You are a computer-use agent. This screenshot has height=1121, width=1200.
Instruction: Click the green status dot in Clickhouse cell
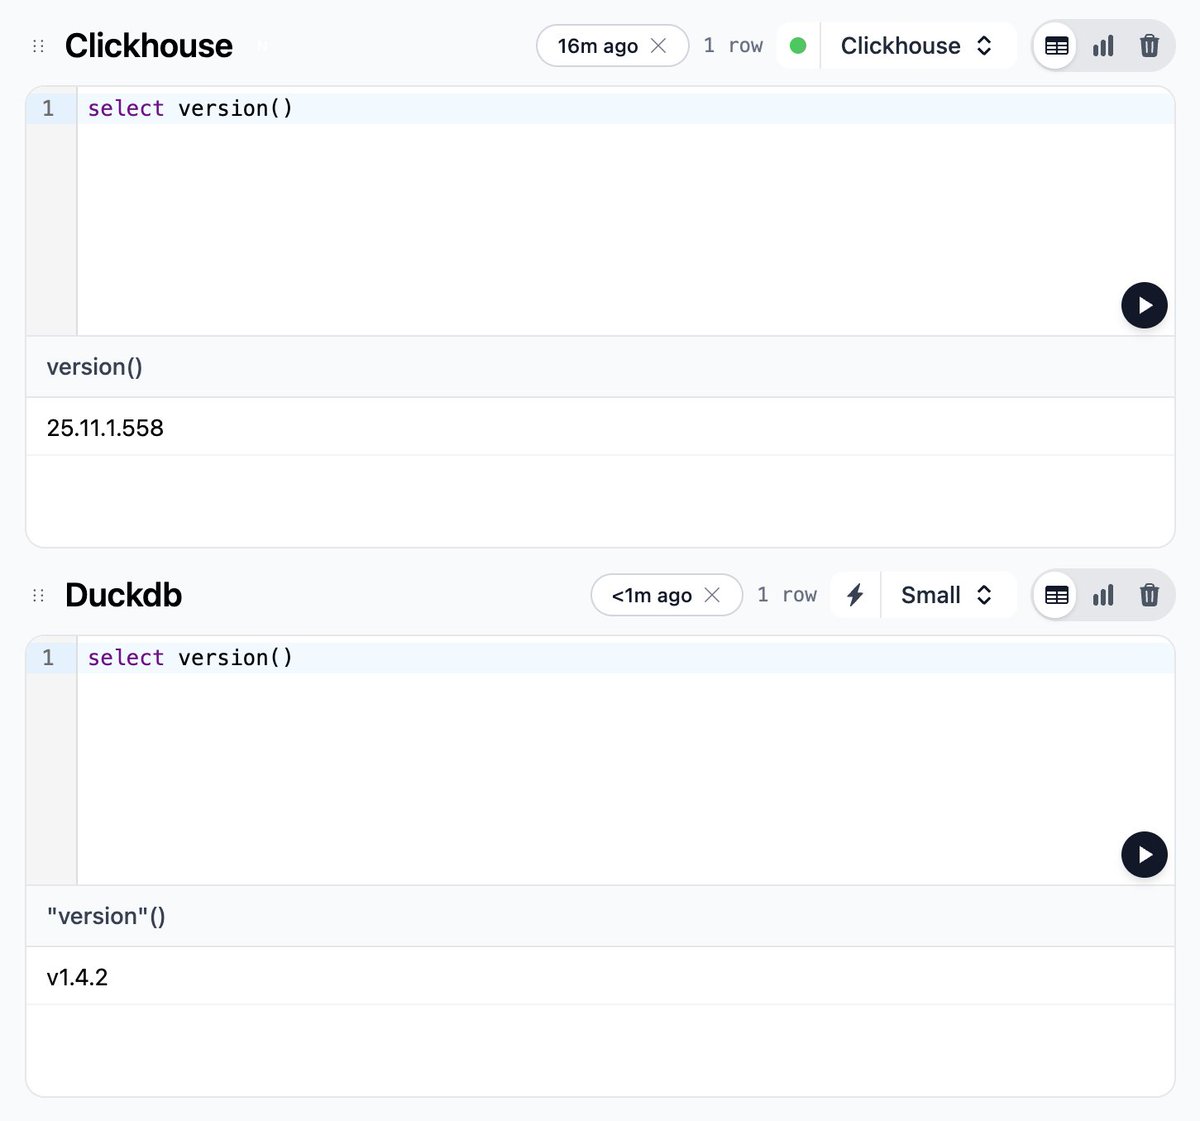798,46
